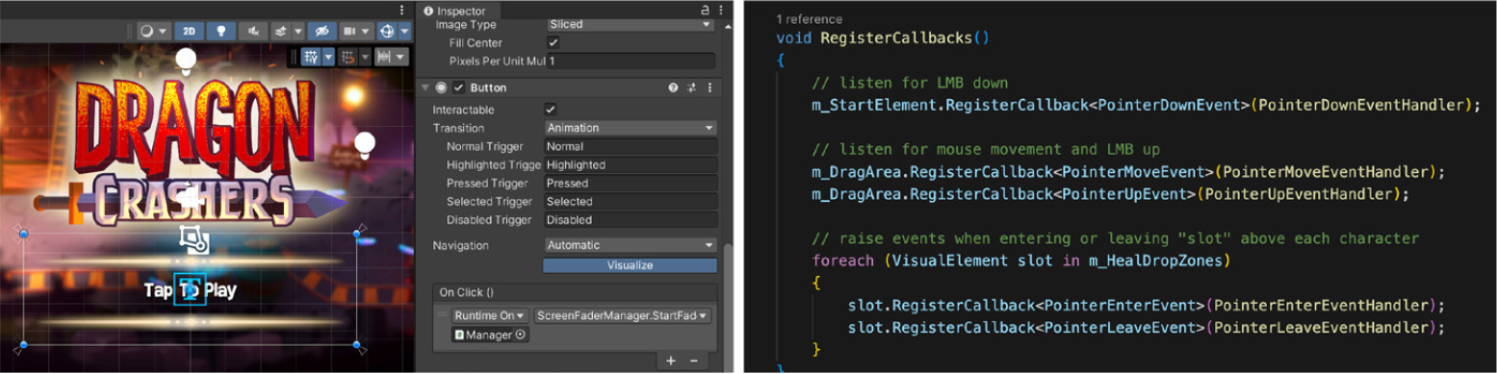Remove On Click event with minus

(x=694, y=360)
